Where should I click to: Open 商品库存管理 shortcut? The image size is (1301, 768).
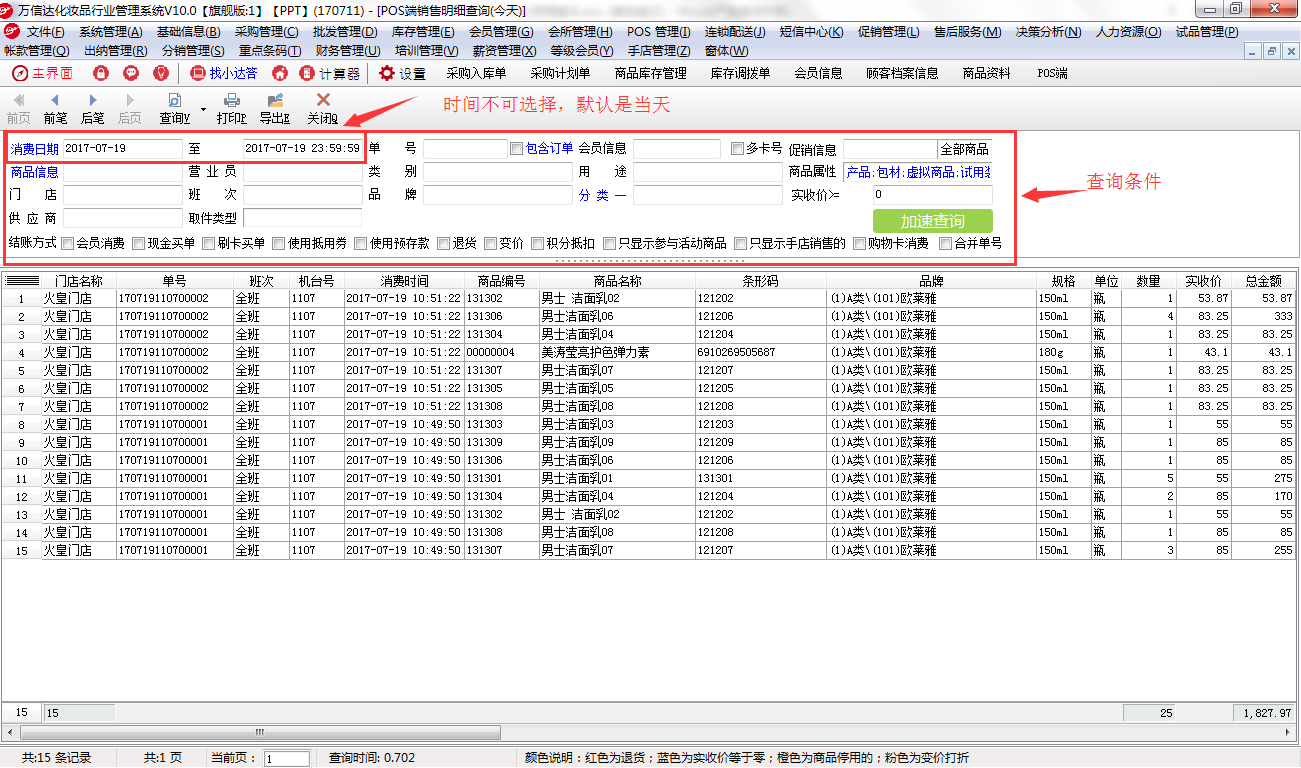(x=650, y=73)
